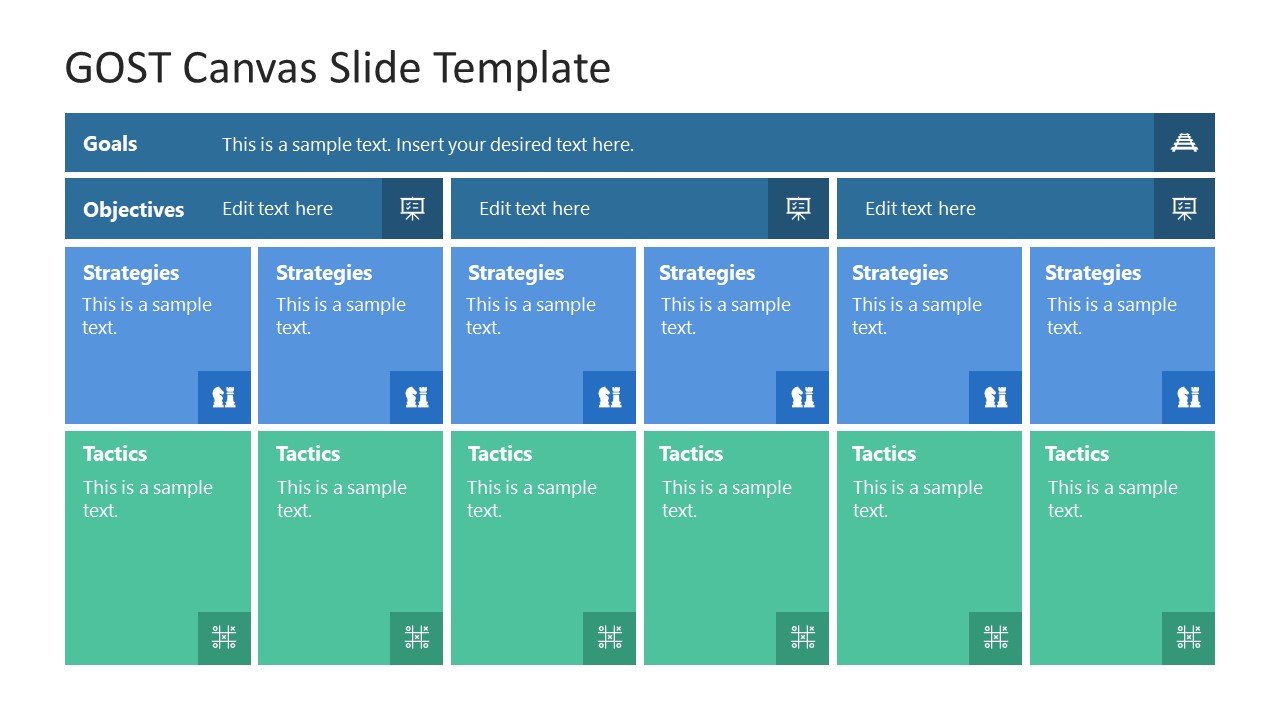Select chess pieces icon in third Strategies card
The width and height of the screenshot is (1280, 720).
click(x=609, y=397)
